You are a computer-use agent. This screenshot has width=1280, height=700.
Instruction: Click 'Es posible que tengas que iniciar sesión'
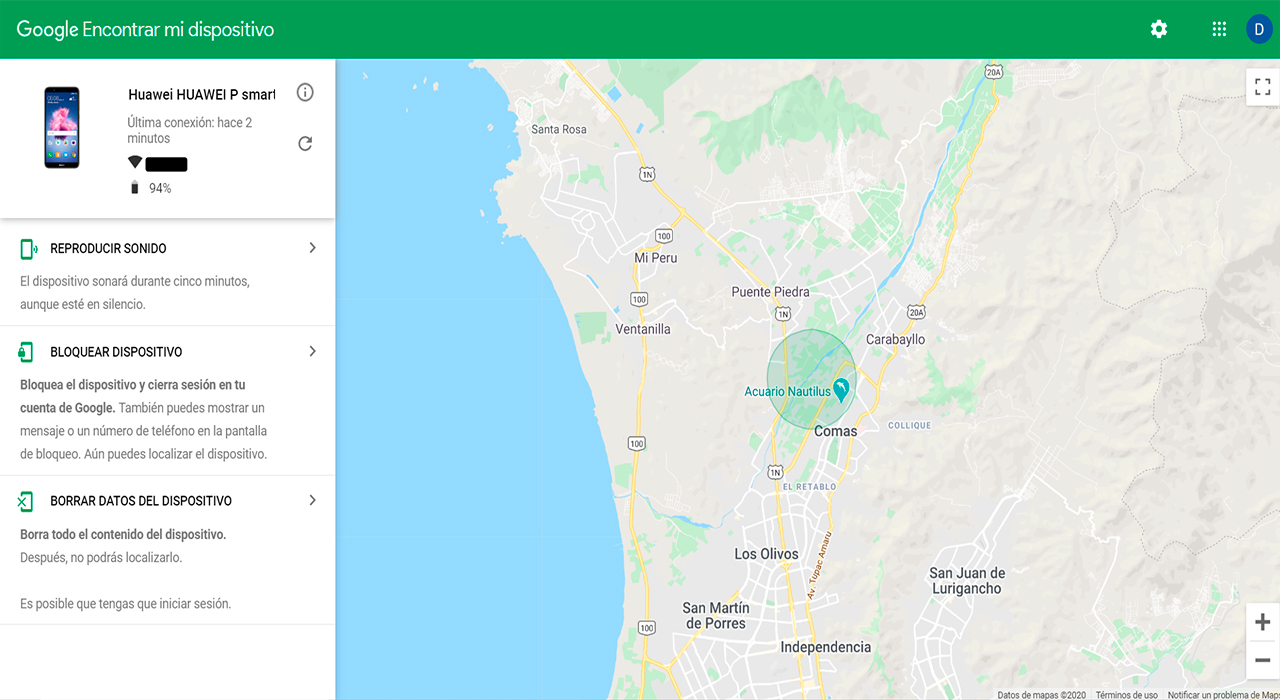coord(125,604)
